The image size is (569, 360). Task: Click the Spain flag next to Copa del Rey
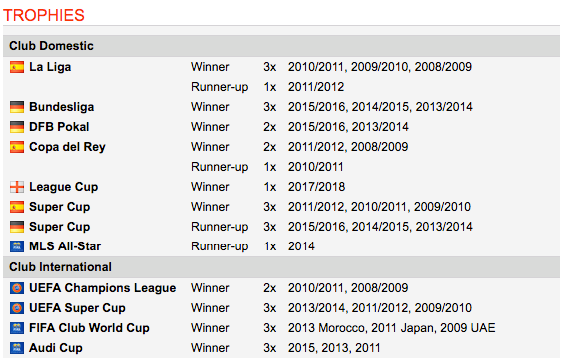17,147
